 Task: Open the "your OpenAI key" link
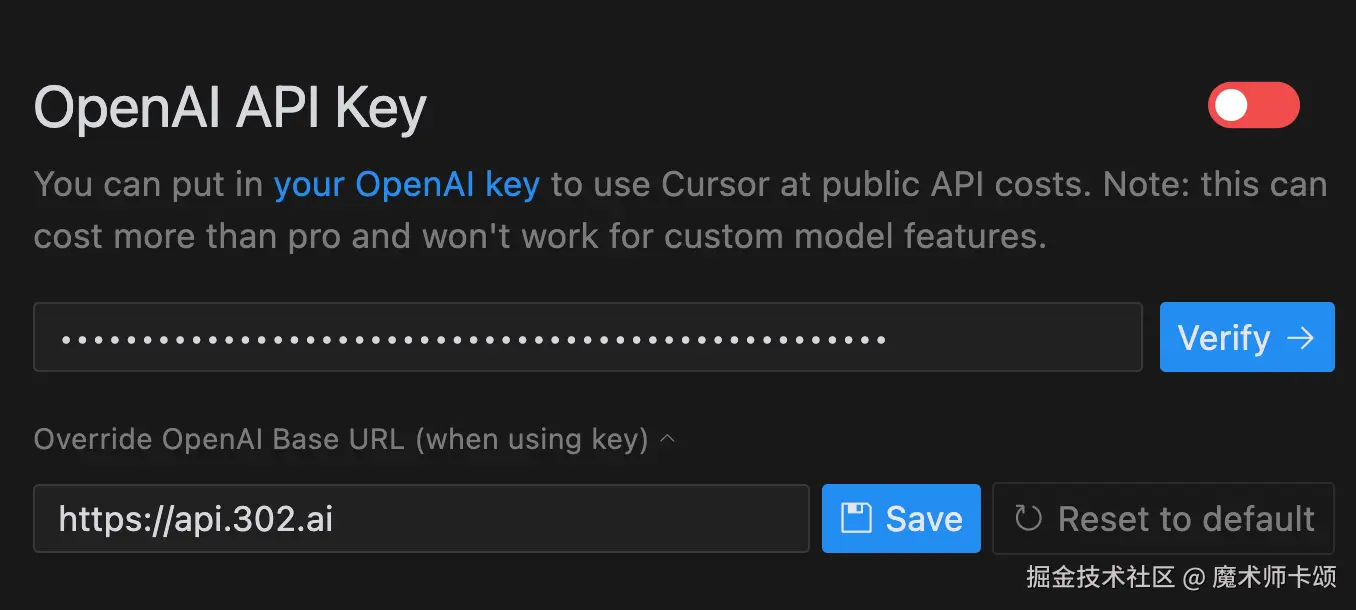click(x=406, y=184)
